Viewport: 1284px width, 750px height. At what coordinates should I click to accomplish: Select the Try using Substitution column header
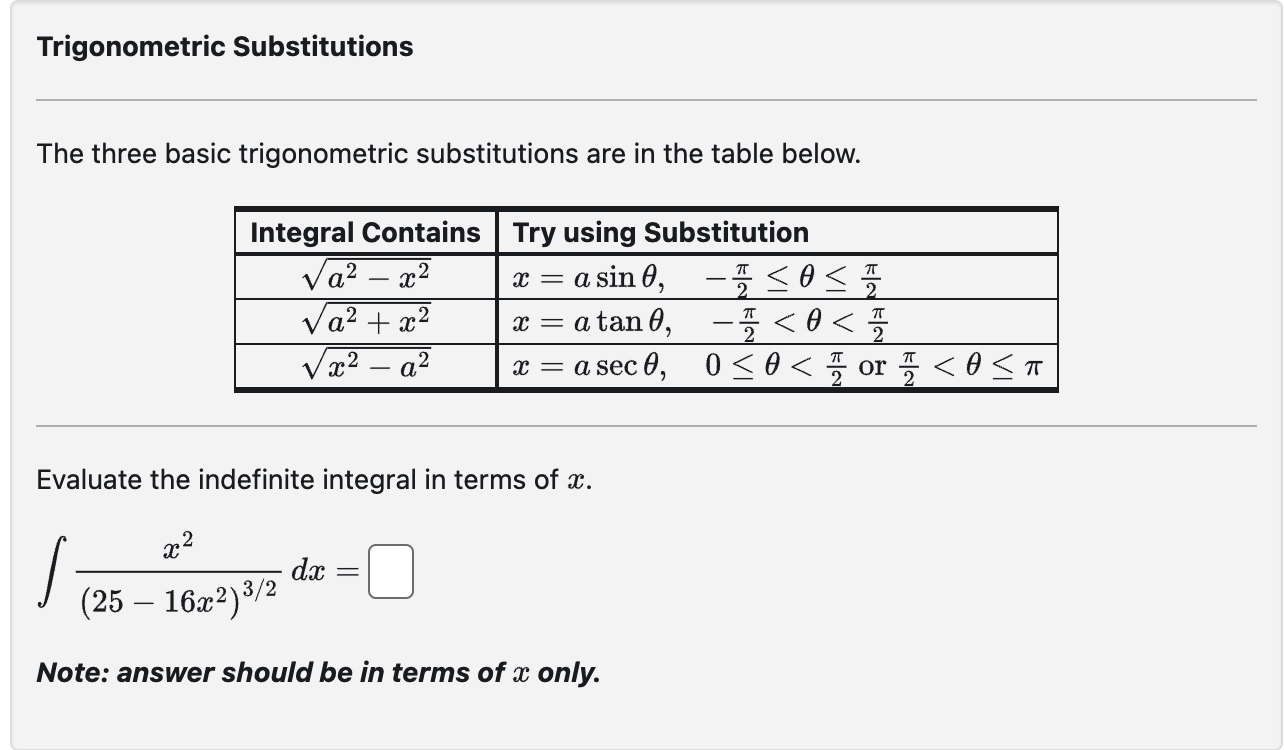[x=658, y=232]
